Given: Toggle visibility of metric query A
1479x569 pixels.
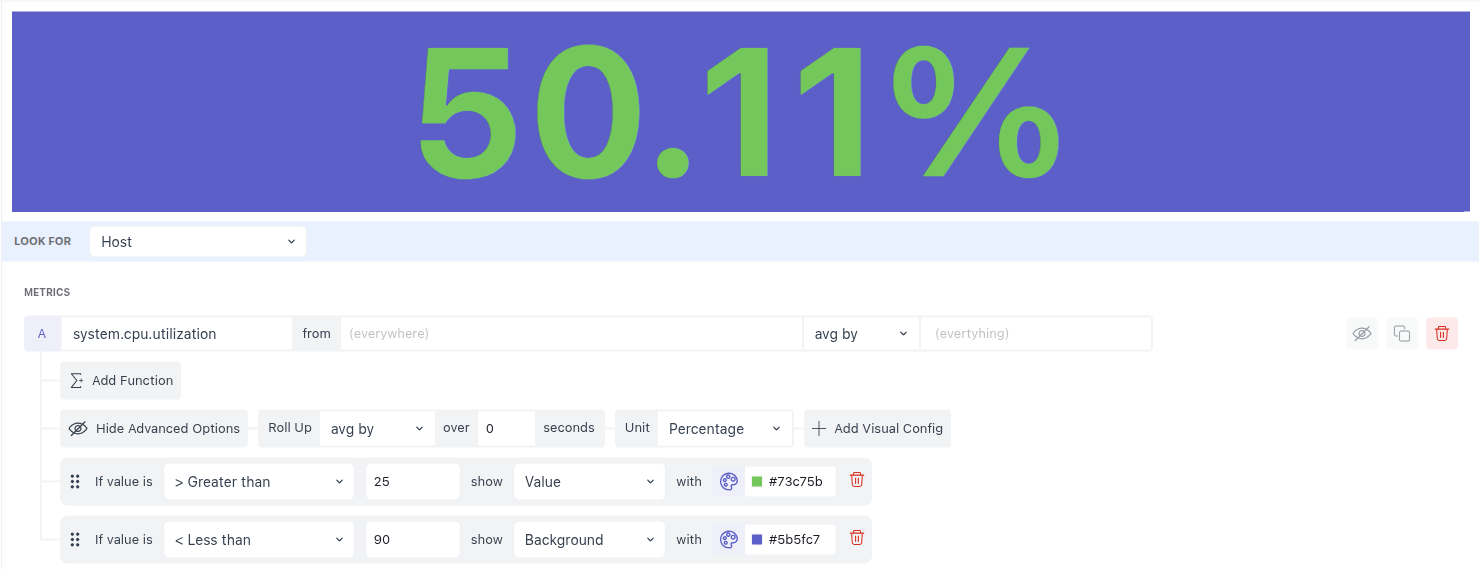Looking at the screenshot, I should (x=1361, y=334).
